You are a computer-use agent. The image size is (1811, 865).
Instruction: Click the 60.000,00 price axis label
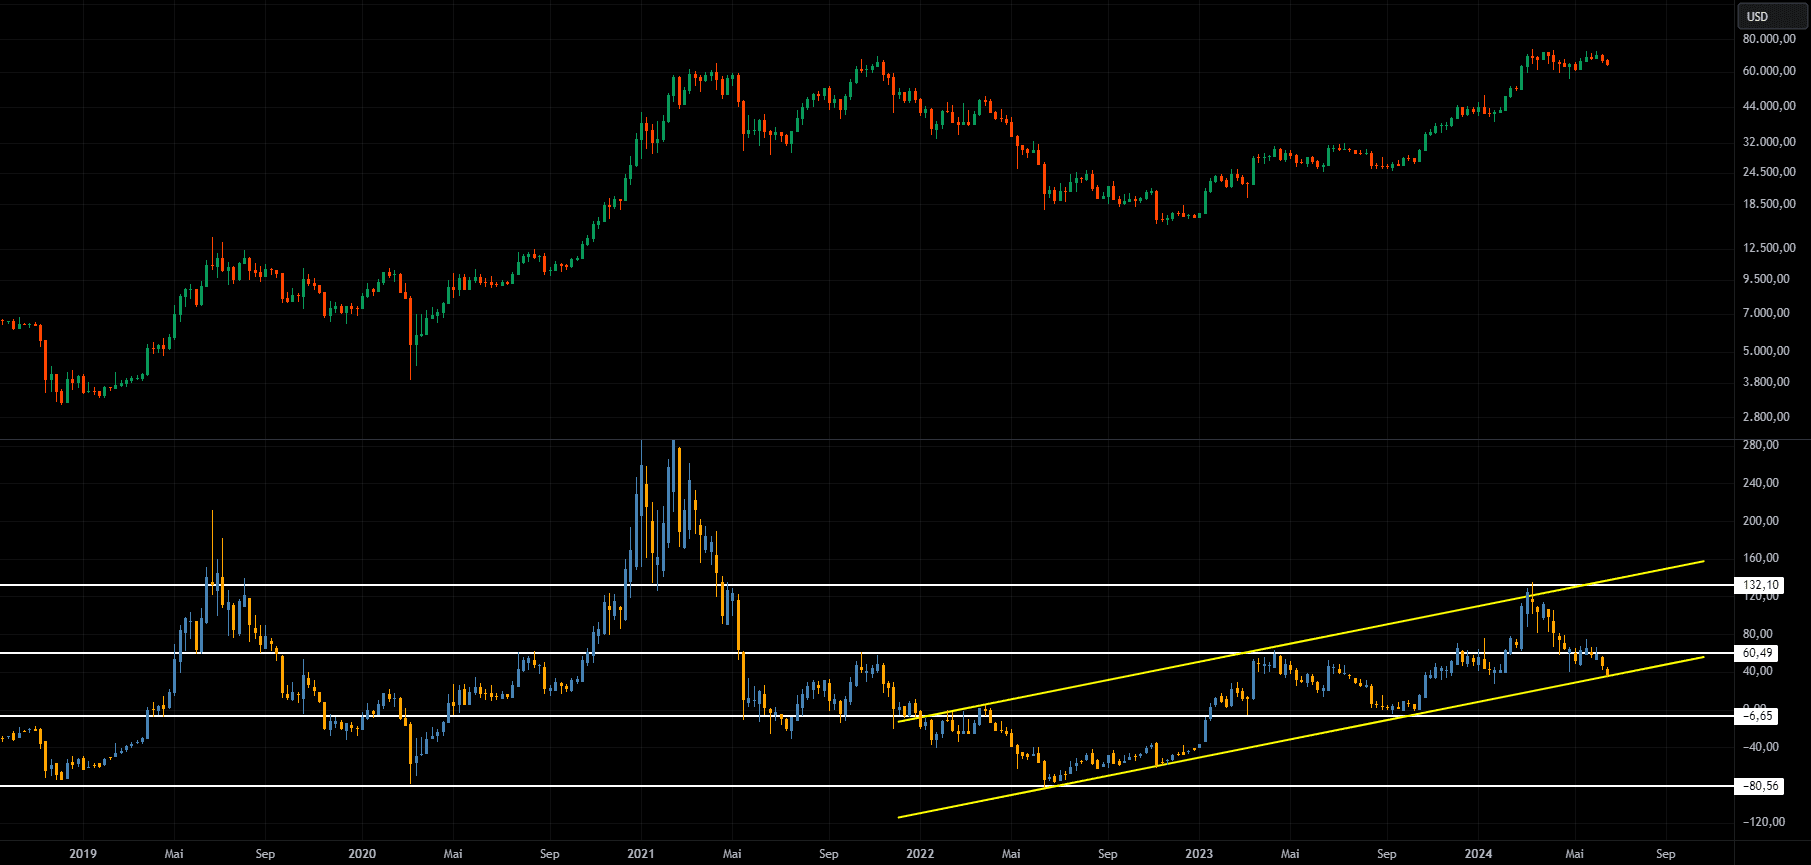1769,71
